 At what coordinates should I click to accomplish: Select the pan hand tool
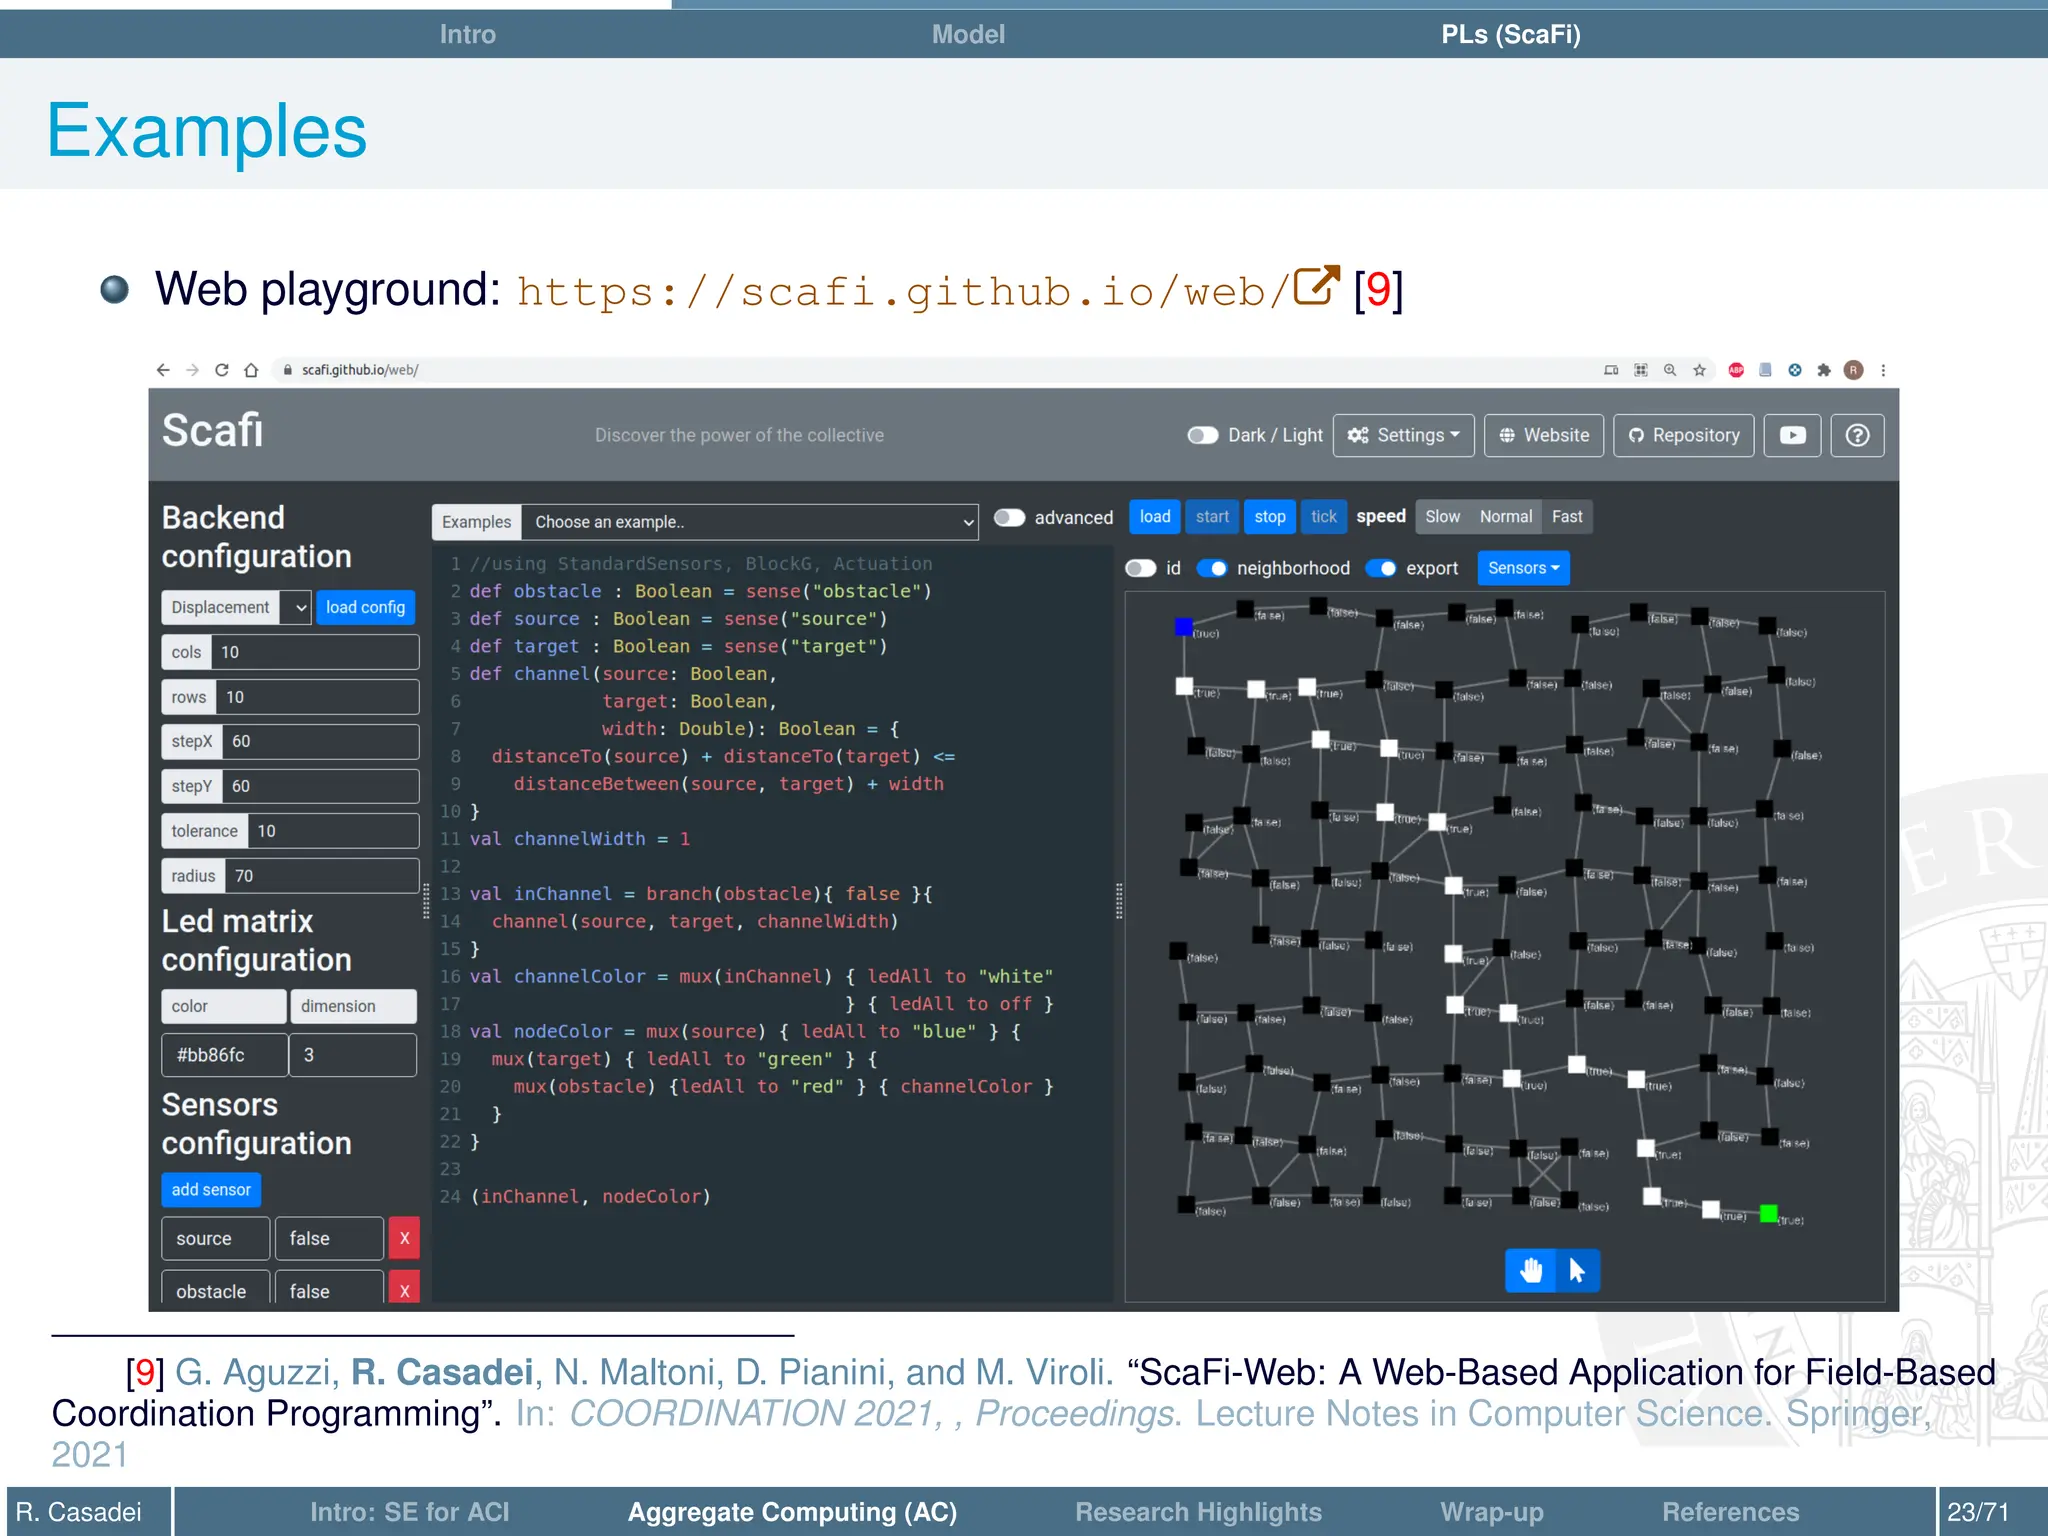tap(1530, 1270)
